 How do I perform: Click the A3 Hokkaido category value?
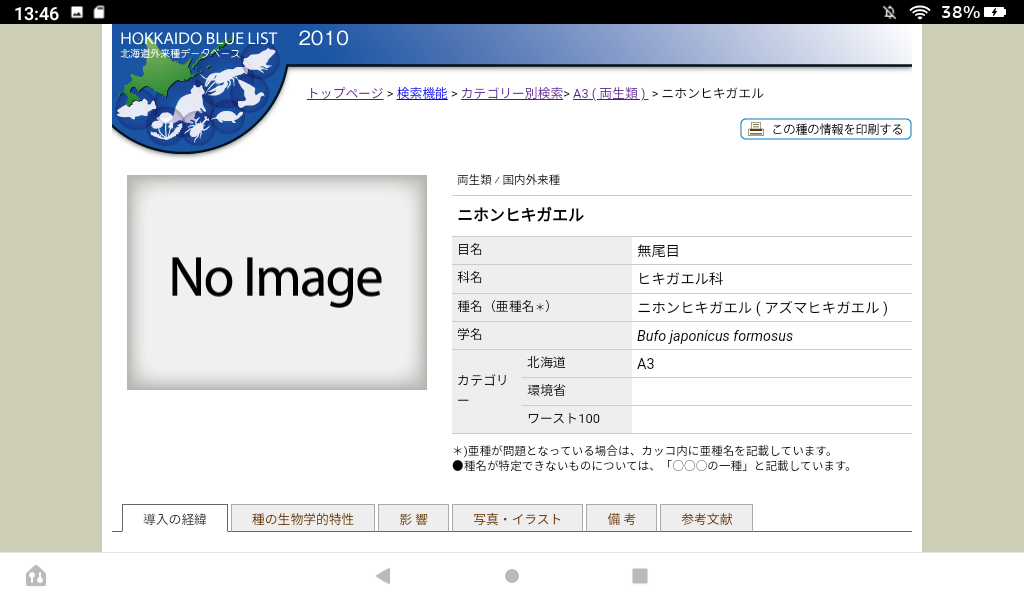645,364
